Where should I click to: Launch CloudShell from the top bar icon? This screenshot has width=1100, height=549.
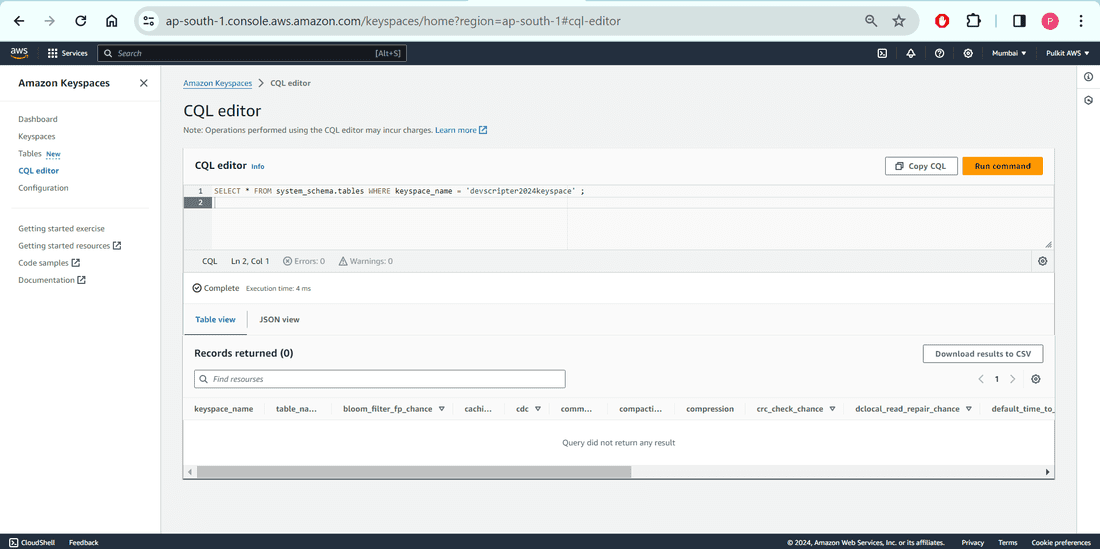pos(883,53)
